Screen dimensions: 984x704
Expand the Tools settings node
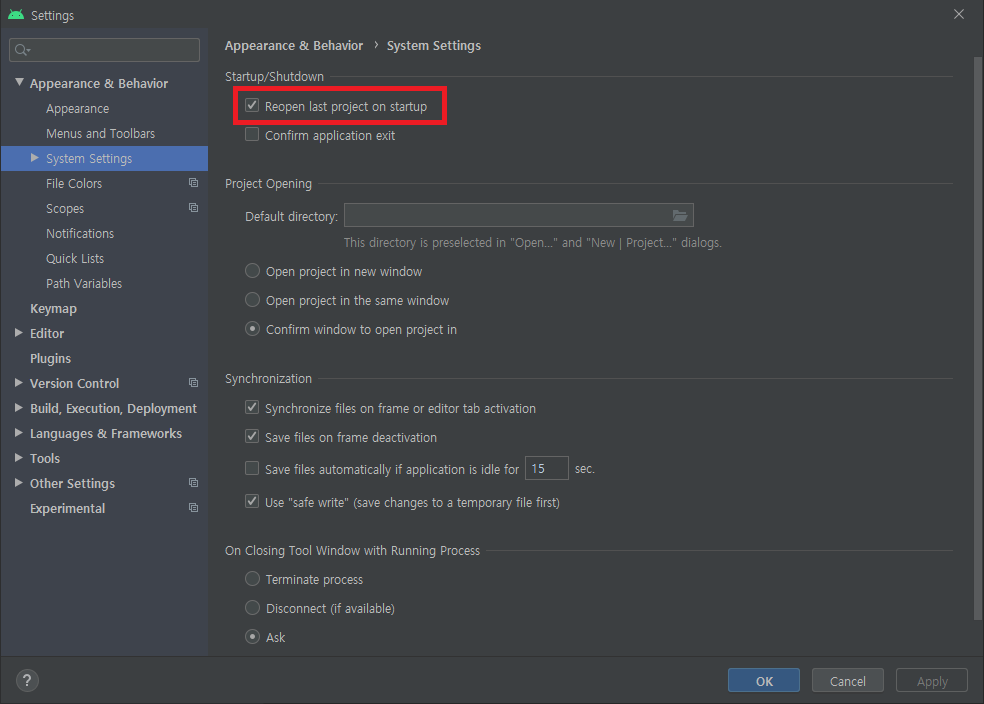19,458
